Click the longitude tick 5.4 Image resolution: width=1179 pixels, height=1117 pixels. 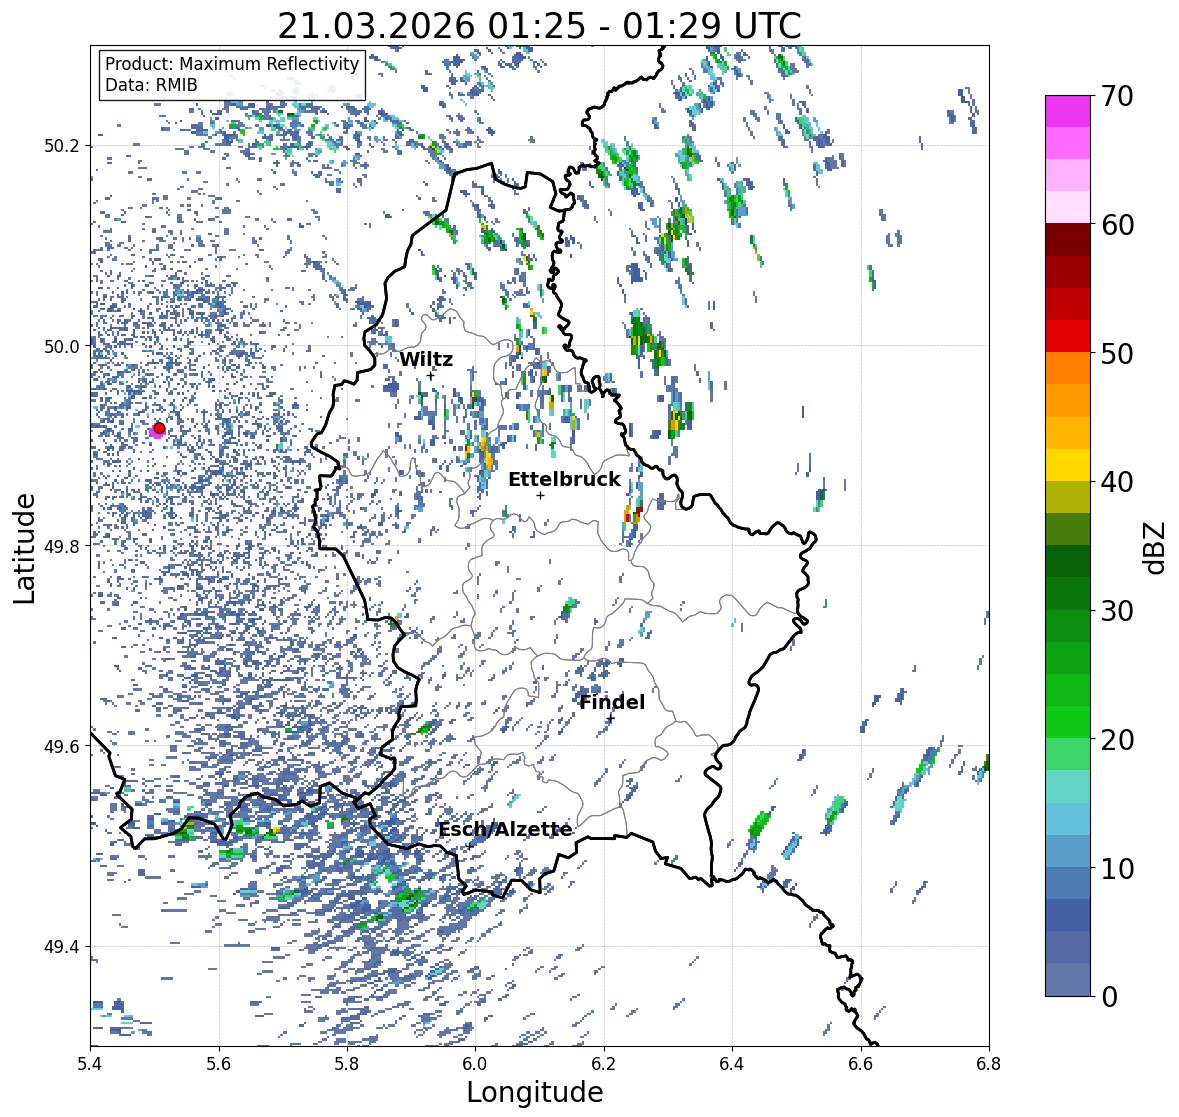[90, 1064]
